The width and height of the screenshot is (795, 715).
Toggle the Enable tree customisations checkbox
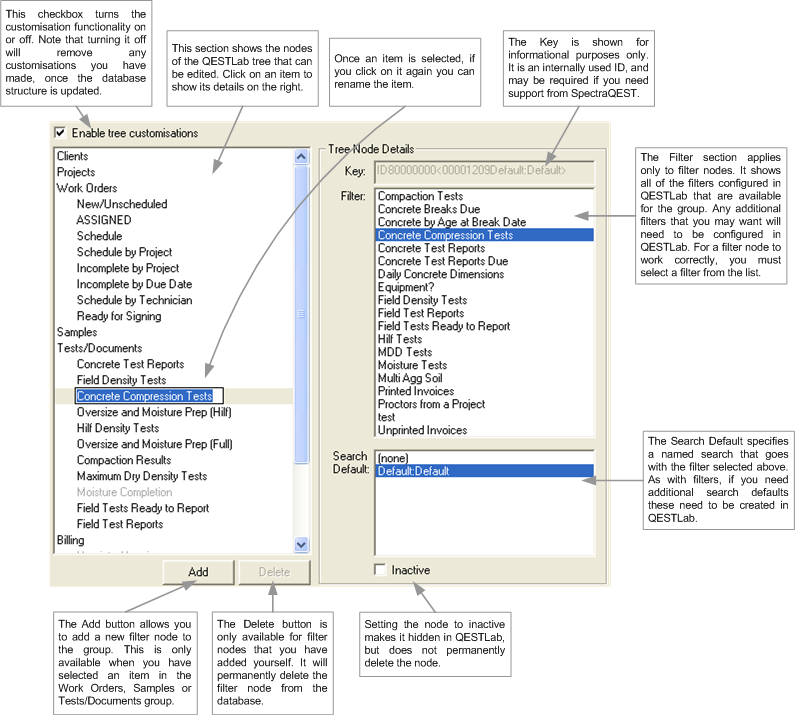pos(60,133)
